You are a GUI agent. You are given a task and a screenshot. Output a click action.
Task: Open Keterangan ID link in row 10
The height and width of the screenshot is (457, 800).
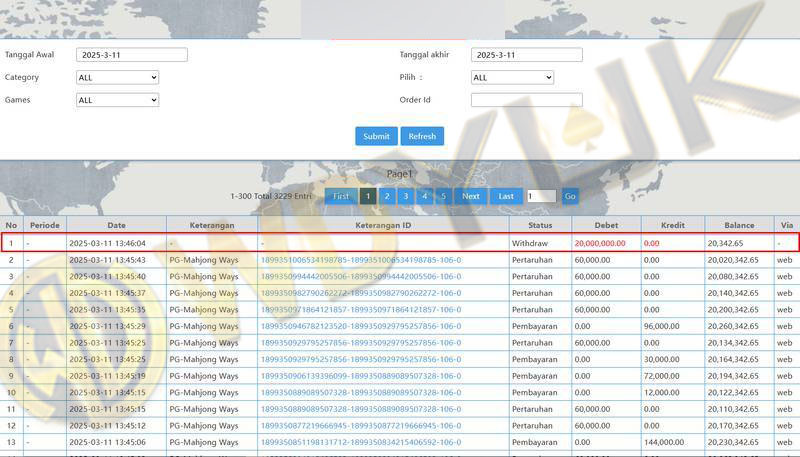point(361,393)
